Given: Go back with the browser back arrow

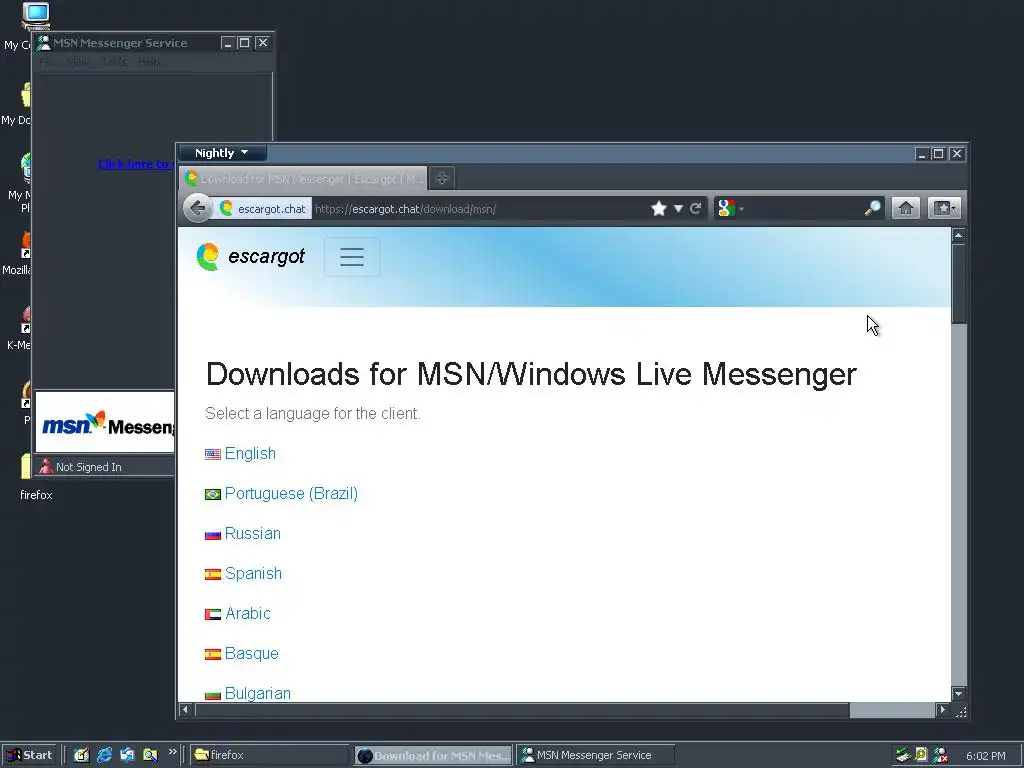Looking at the screenshot, I should tap(197, 208).
